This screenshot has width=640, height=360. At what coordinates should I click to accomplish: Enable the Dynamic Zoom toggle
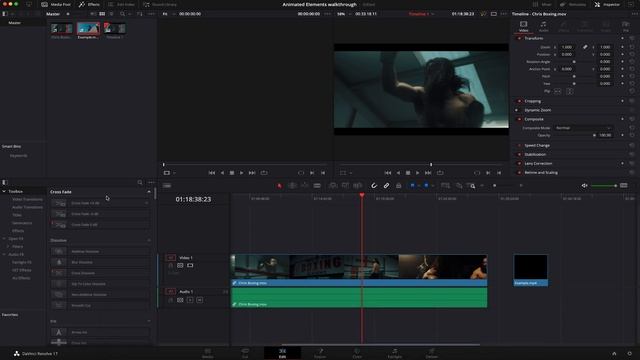[x=517, y=110]
